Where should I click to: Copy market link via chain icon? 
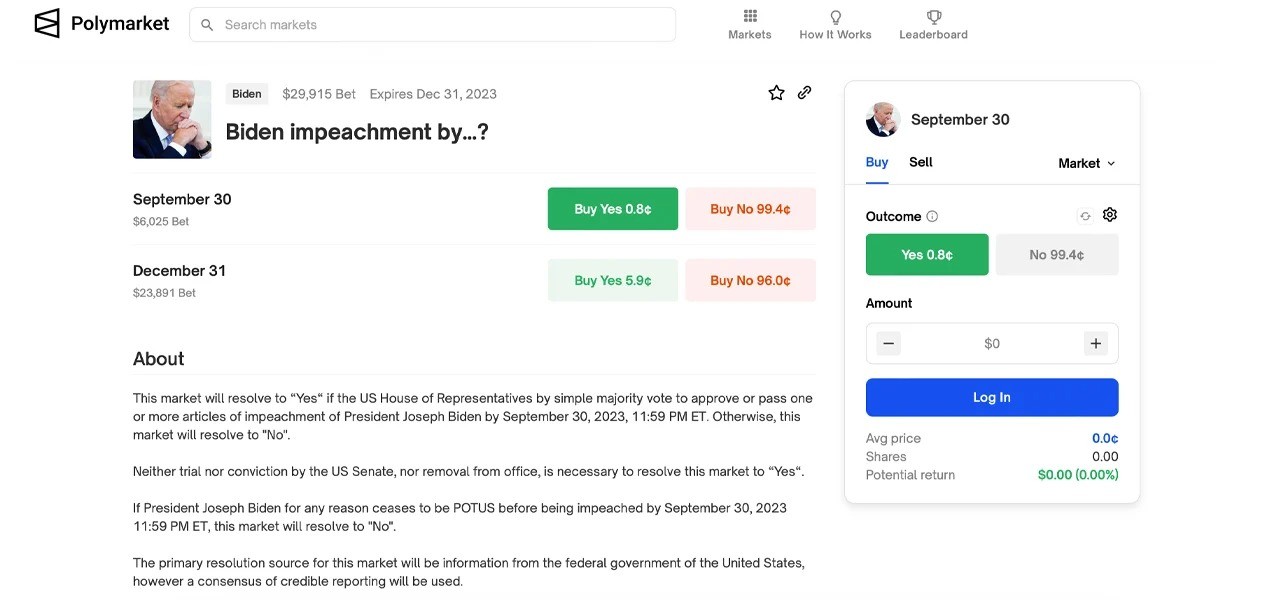point(804,93)
